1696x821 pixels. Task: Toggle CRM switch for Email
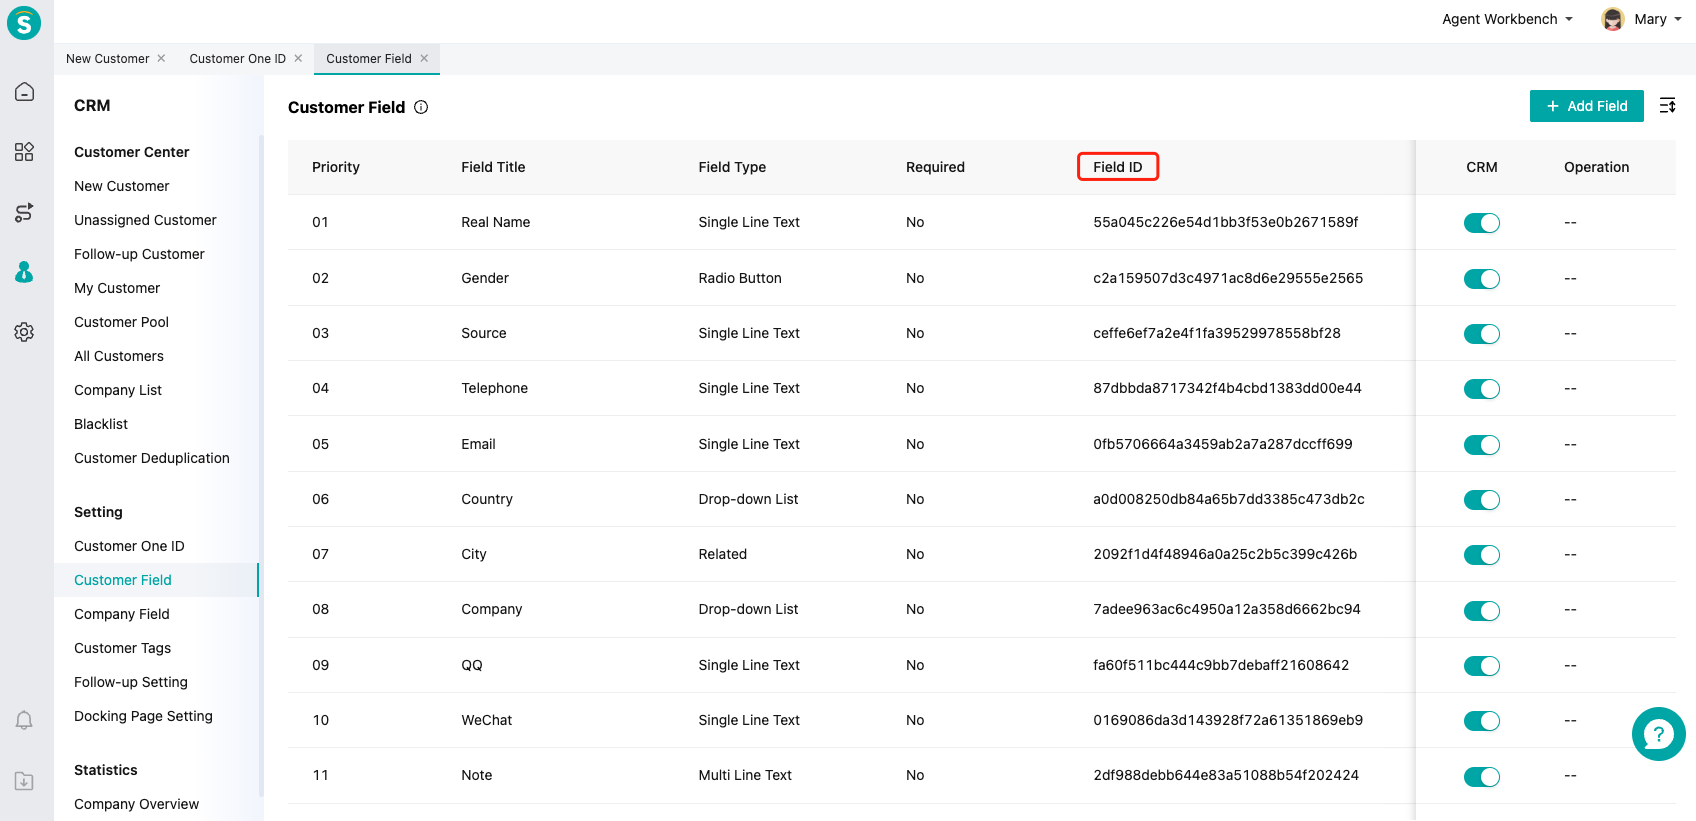1481,445
